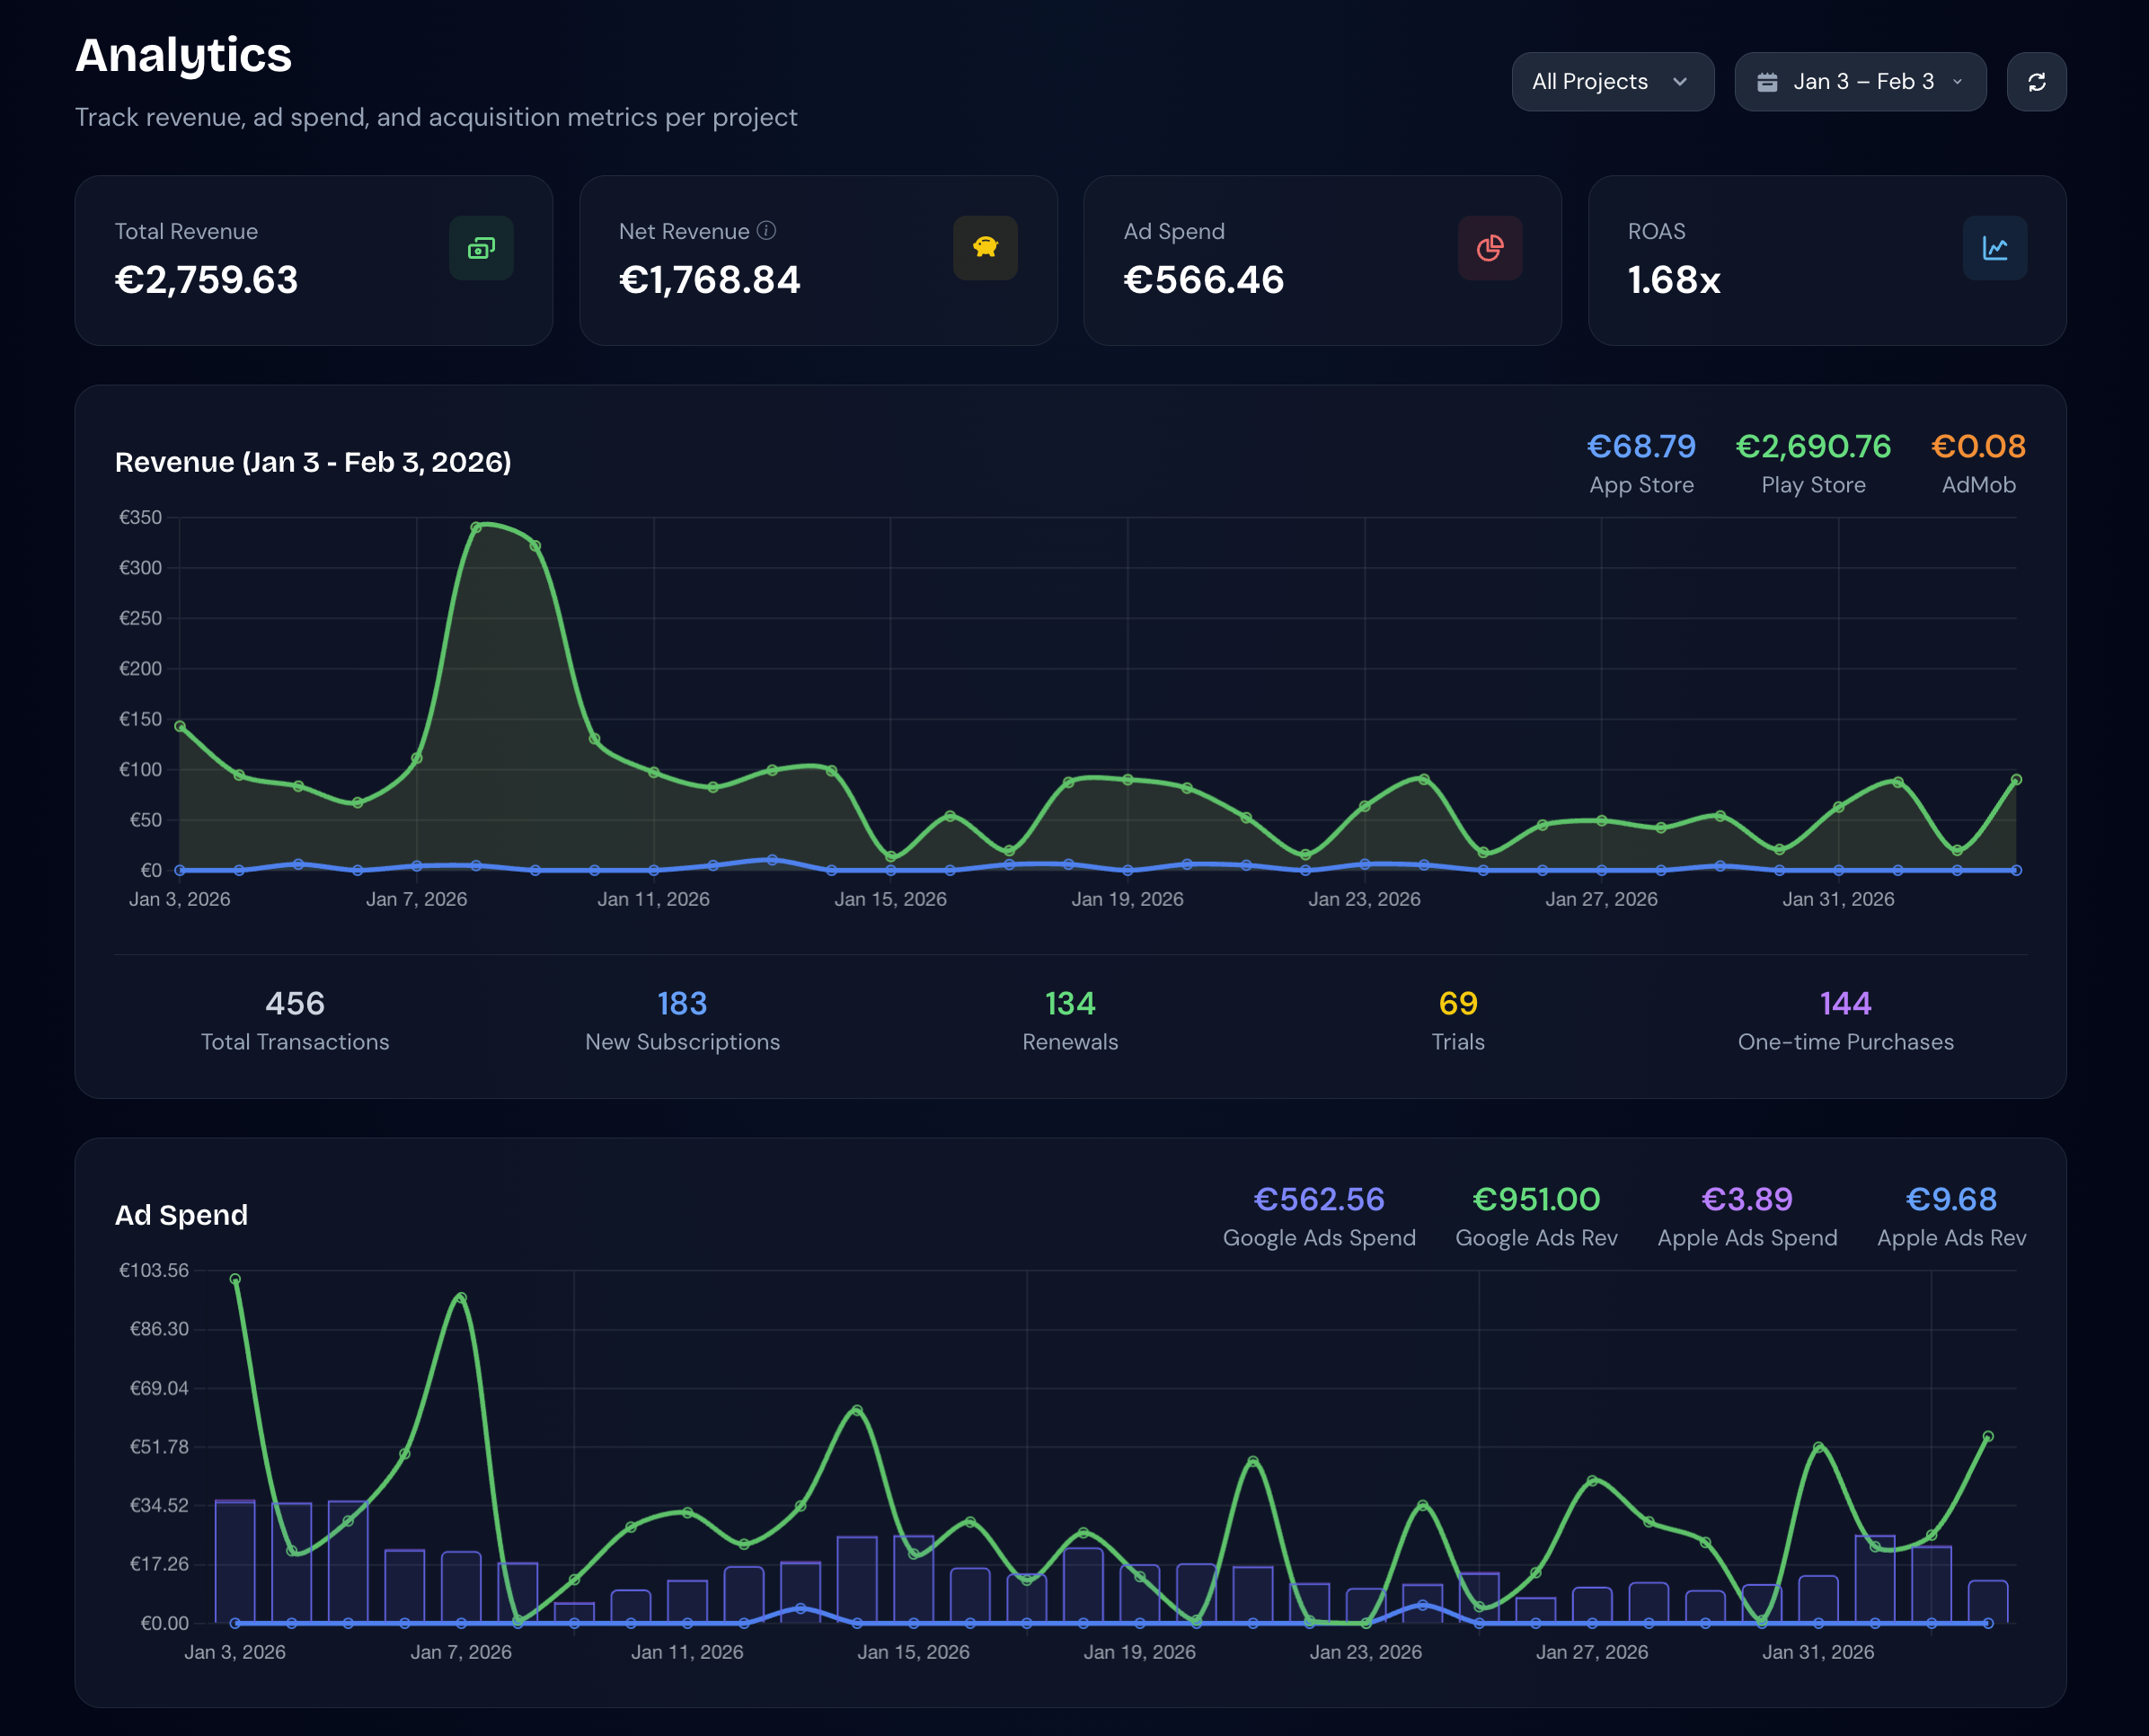Click the calendar icon in the date range picker
Screen dimensions: 2149x1736
pyautogui.click(x=1769, y=82)
